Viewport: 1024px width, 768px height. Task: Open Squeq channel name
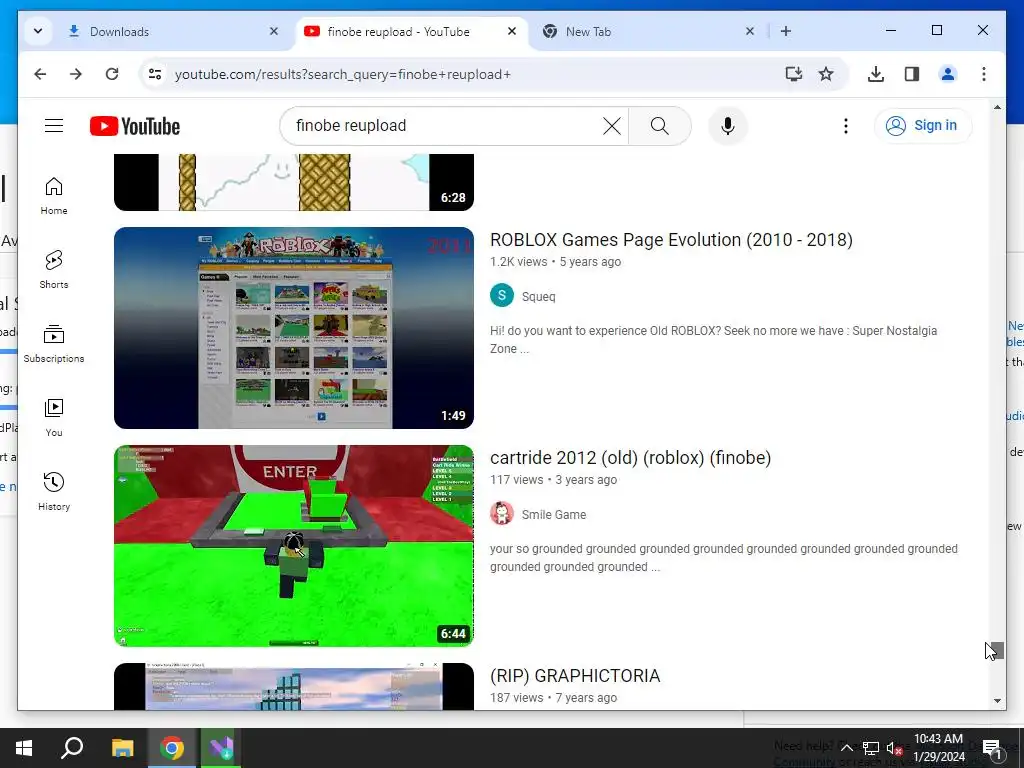[539, 296]
